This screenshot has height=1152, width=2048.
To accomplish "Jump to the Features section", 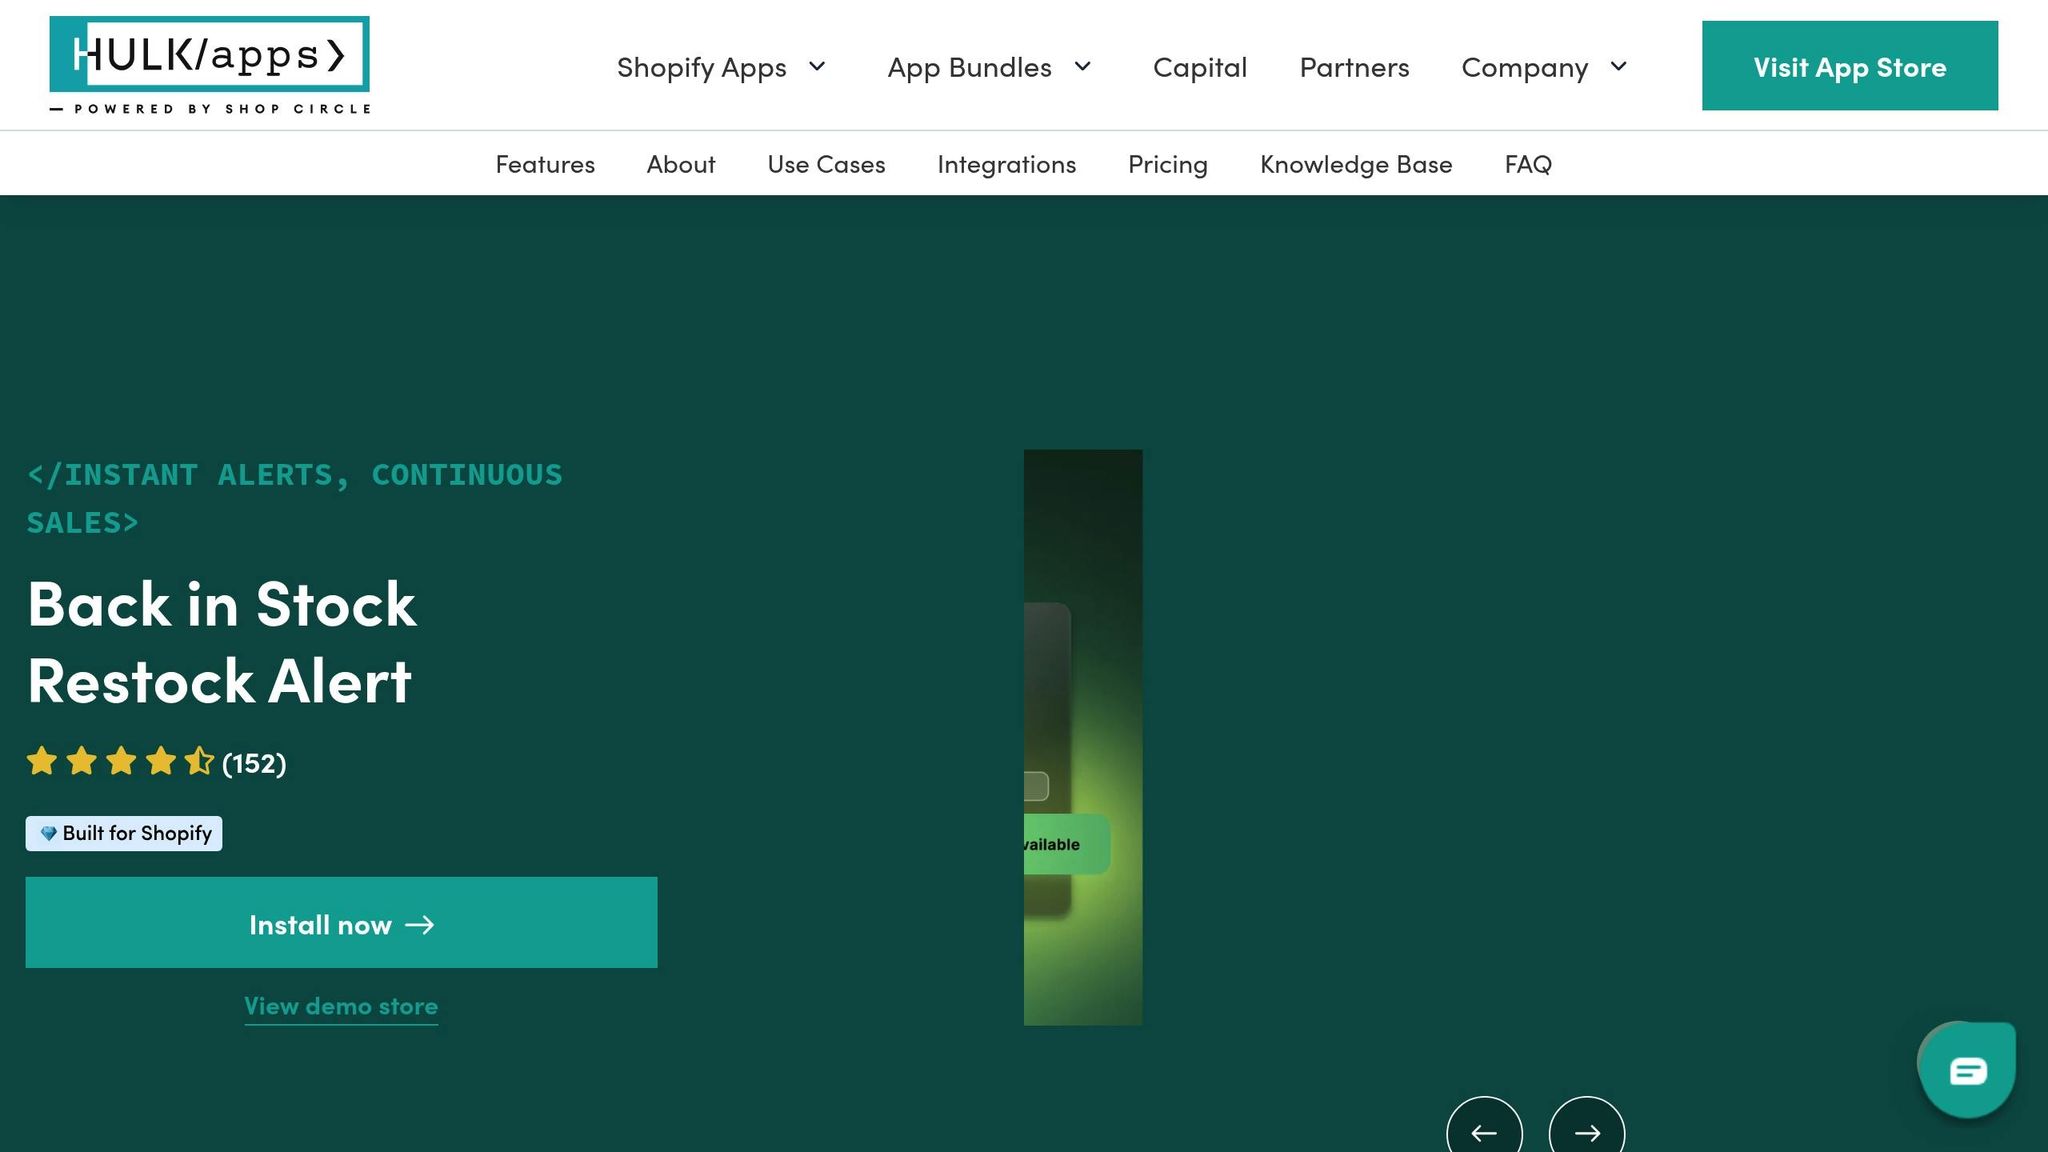I will pos(545,164).
